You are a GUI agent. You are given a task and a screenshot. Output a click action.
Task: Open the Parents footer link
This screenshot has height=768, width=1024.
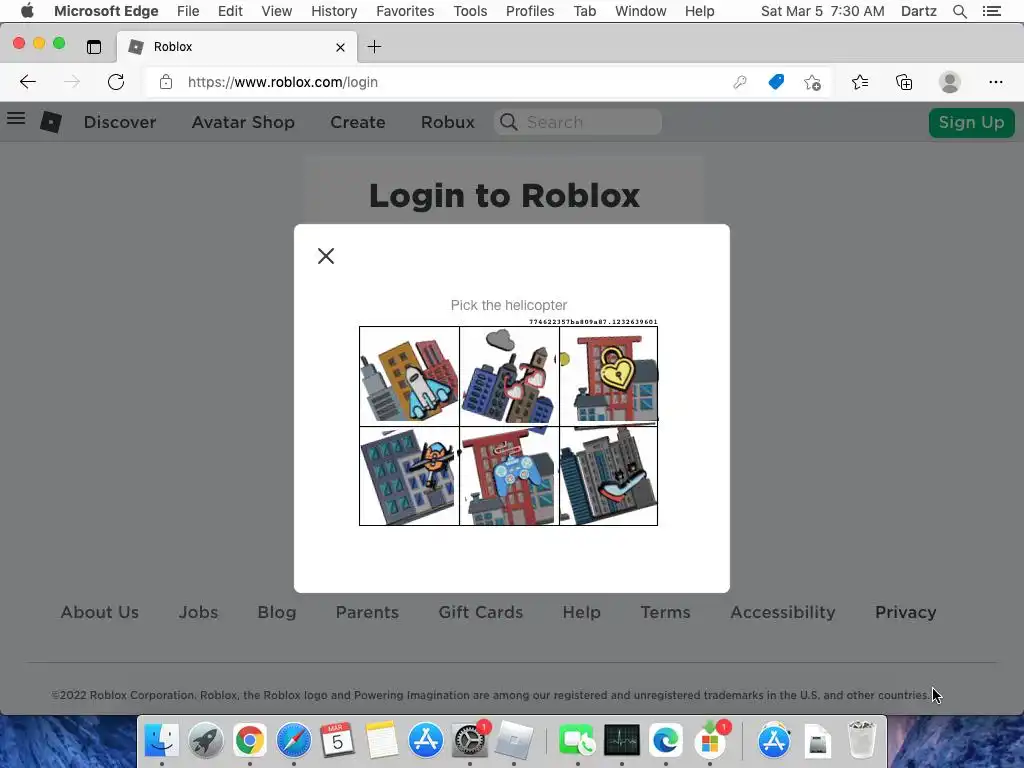[x=367, y=613]
